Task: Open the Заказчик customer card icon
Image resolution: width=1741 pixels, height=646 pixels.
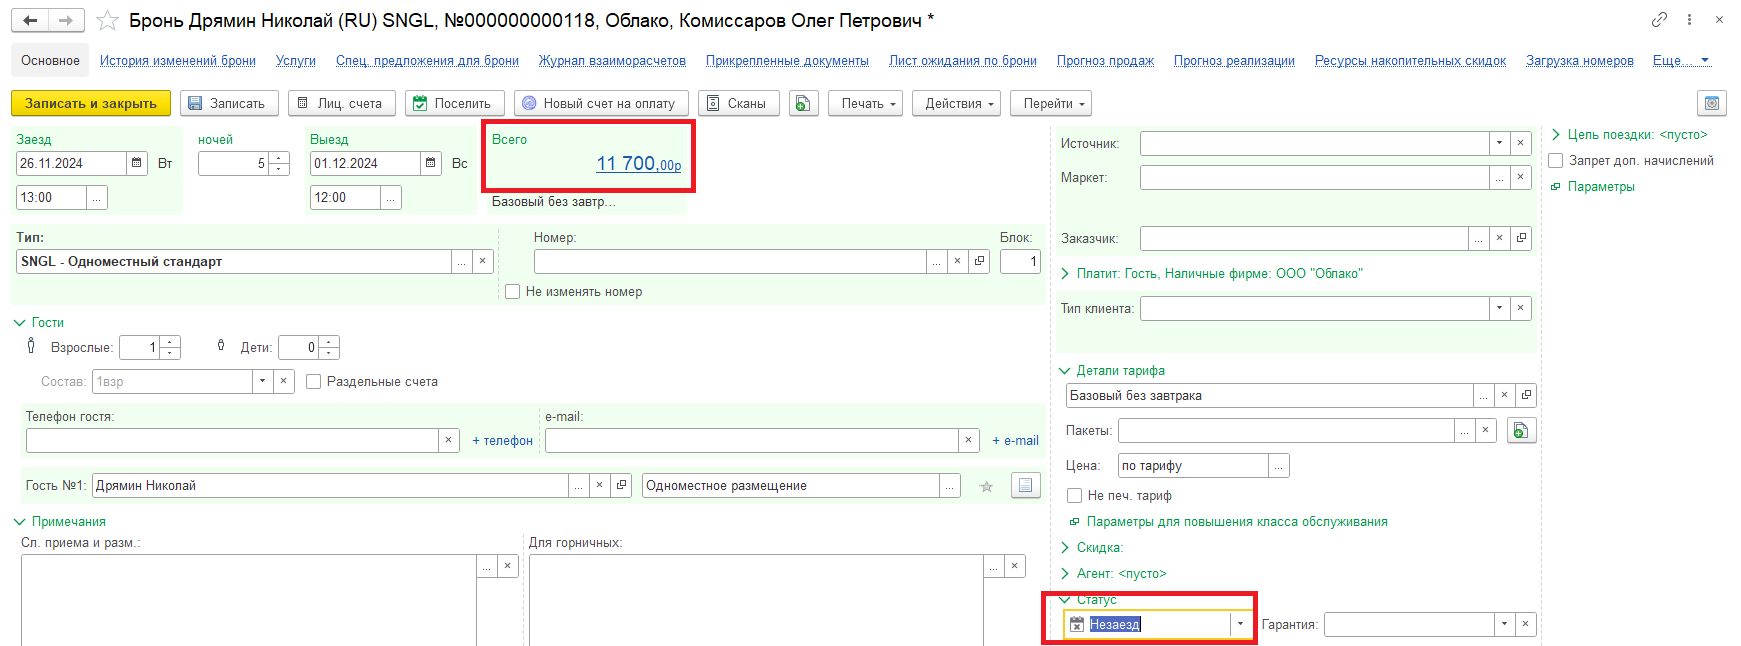Action: pyautogui.click(x=1521, y=238)
